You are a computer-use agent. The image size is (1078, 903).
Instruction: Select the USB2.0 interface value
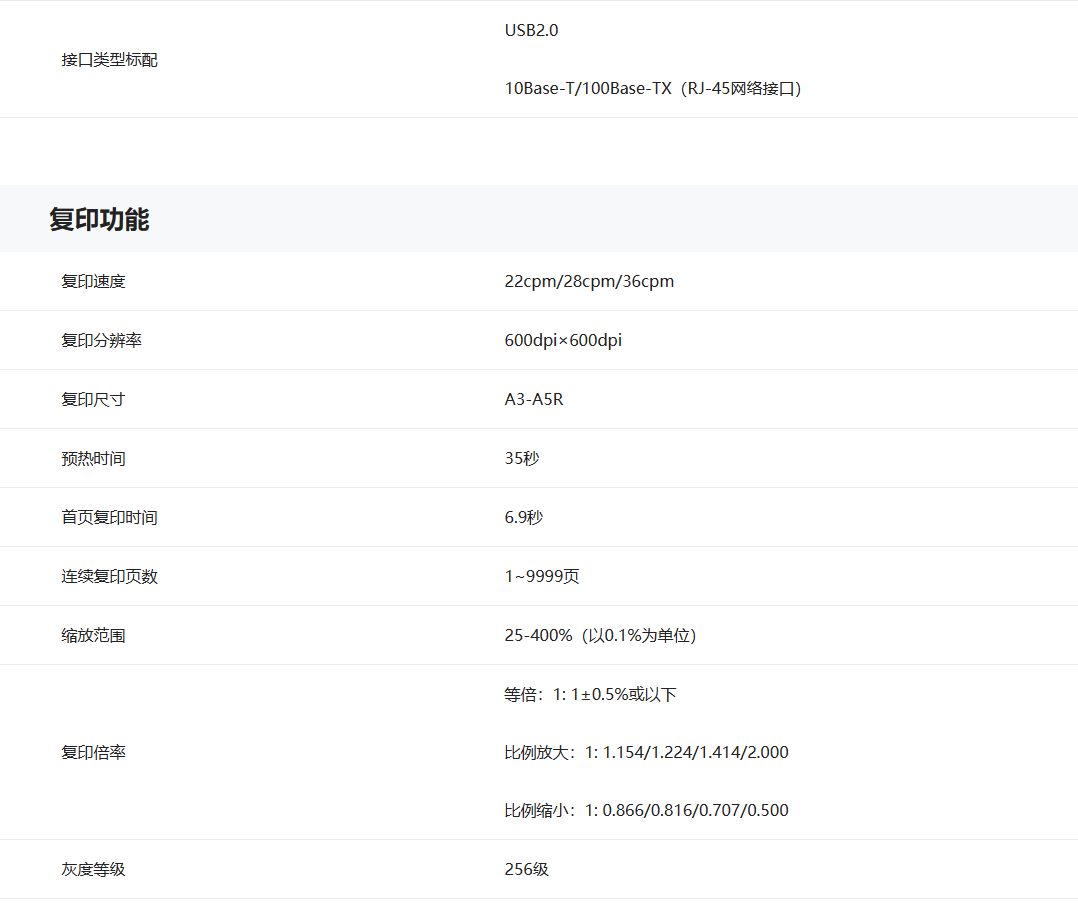click(531, 30)
